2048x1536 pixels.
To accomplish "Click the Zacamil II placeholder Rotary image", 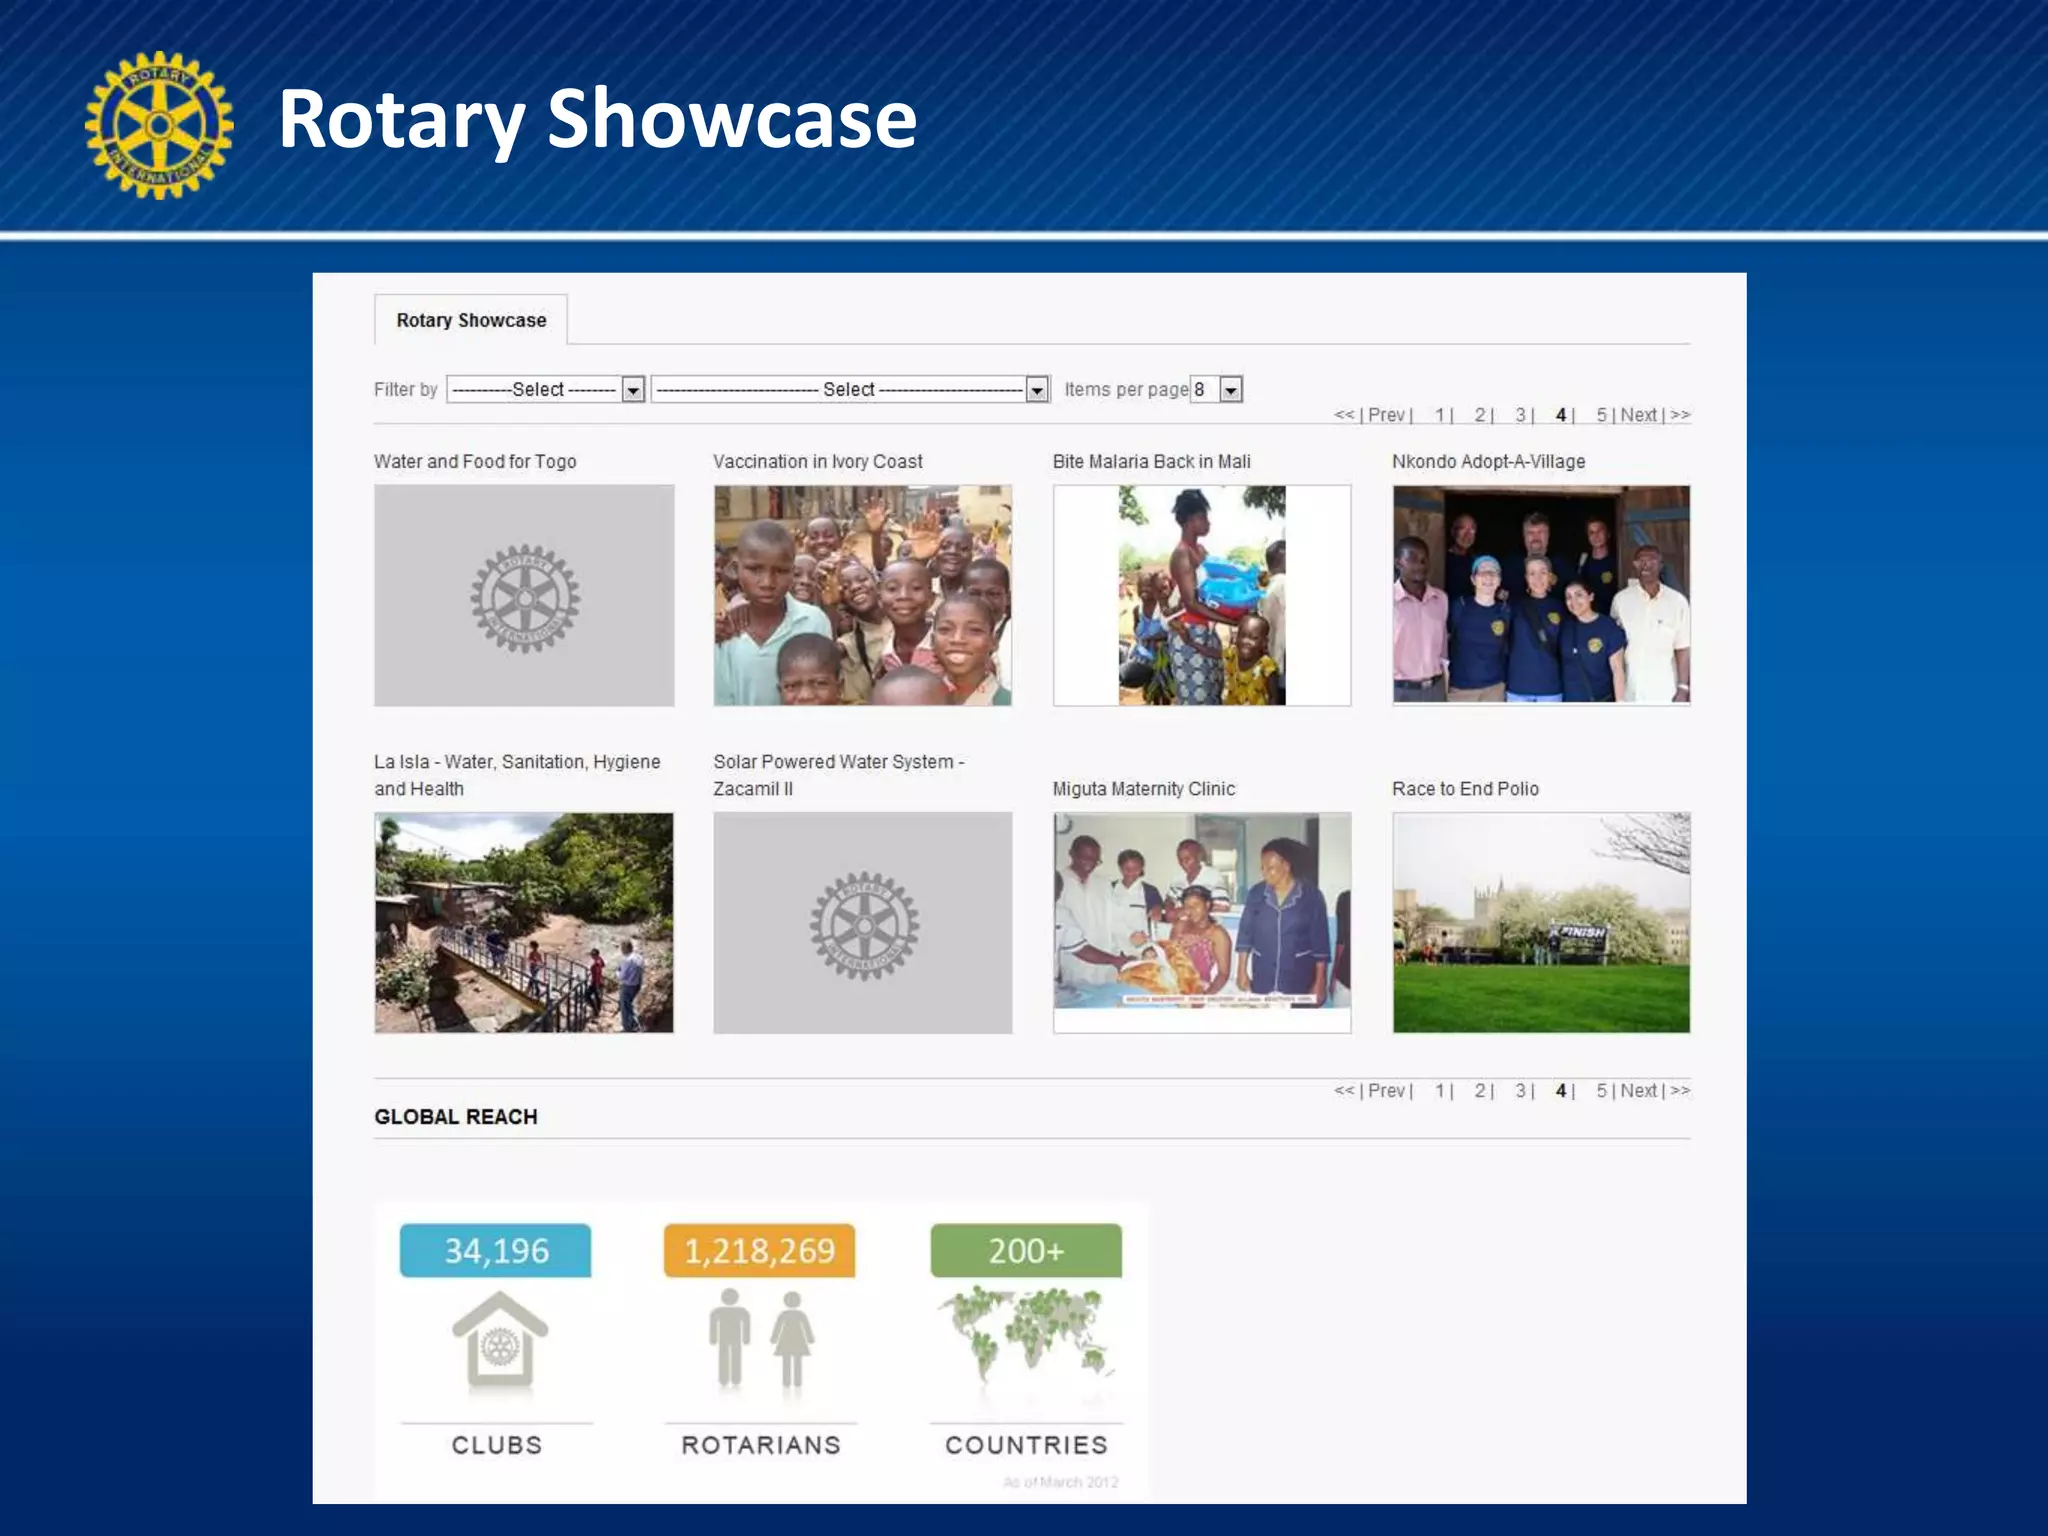I will point(863,923).
